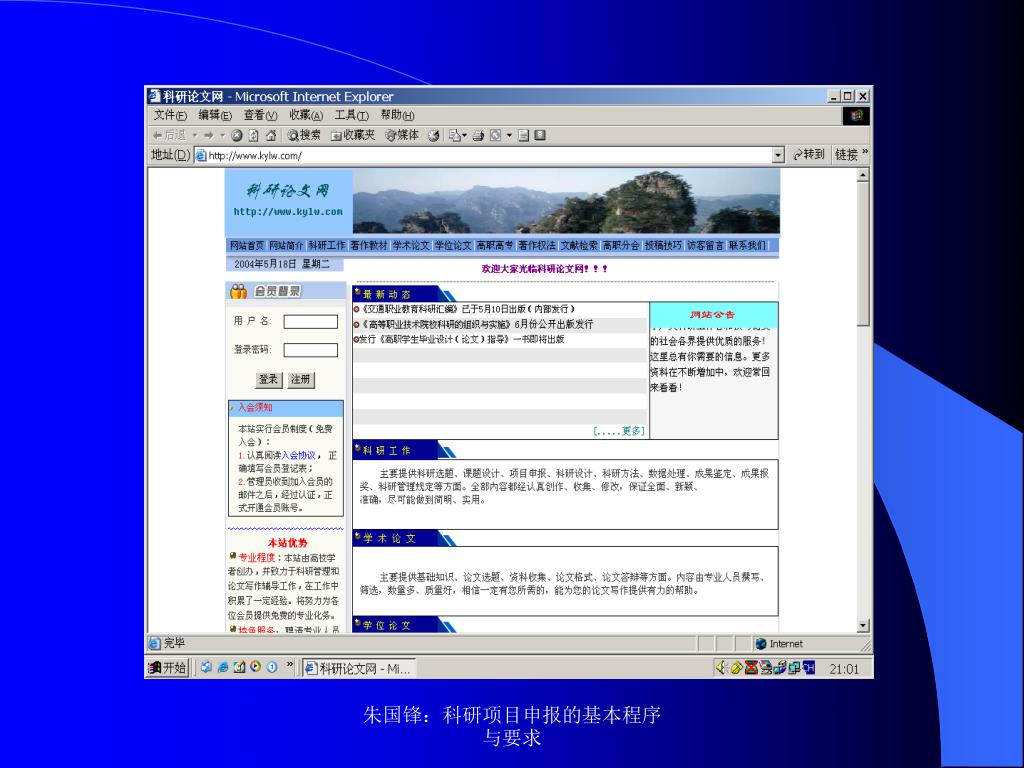Click the Mail icon in toolbar

coord(455,135)
